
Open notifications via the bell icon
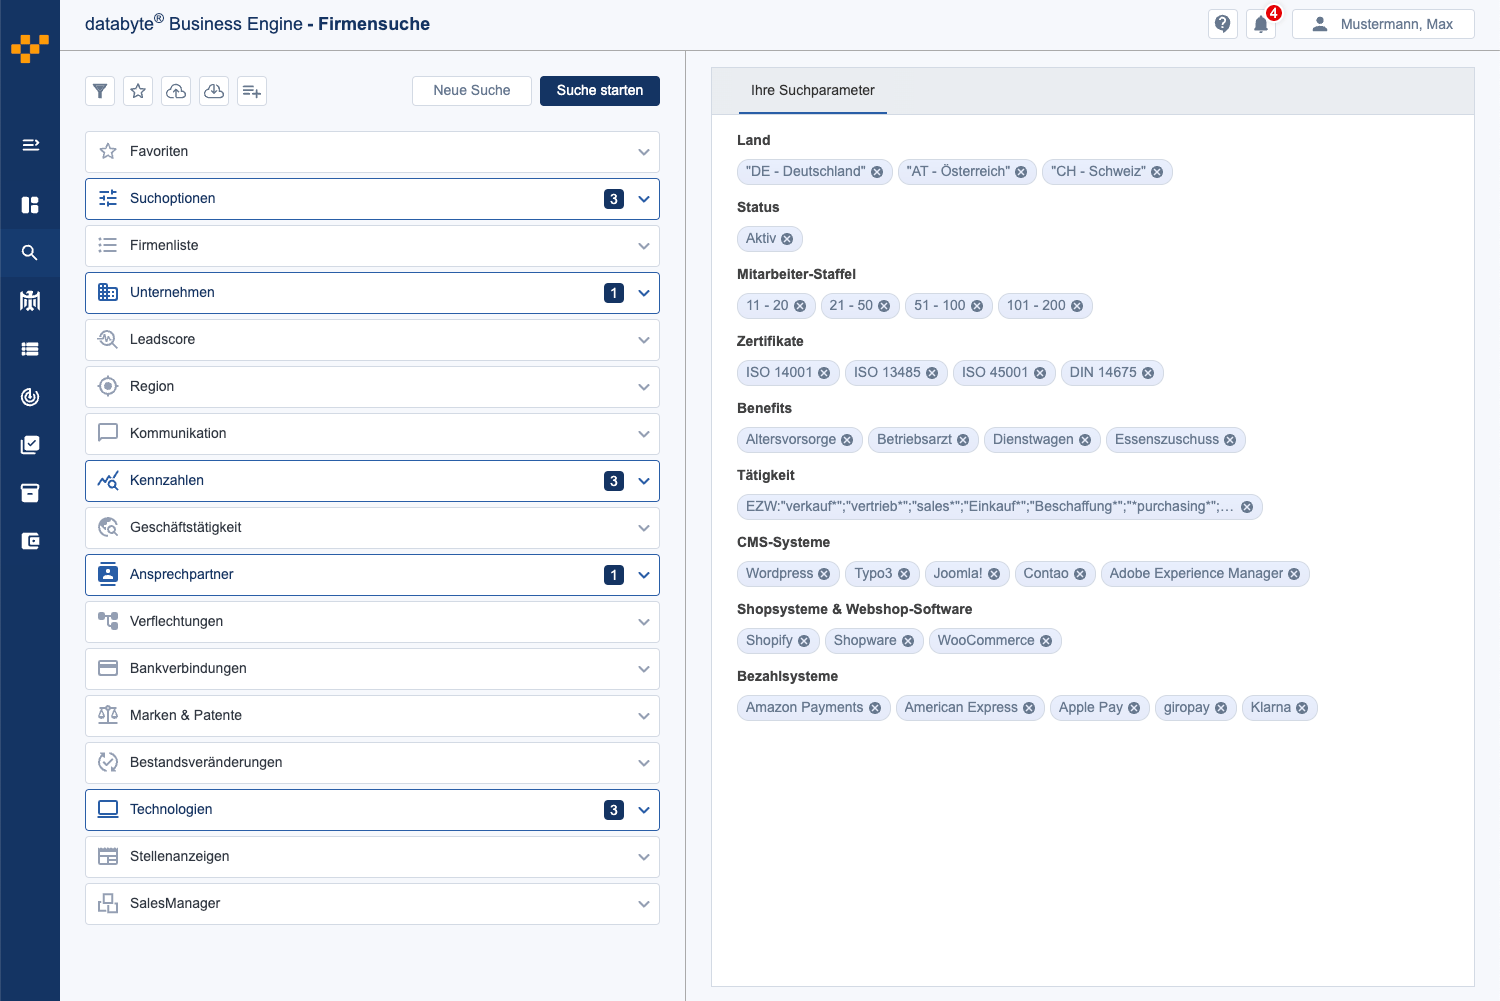(x=1260, y=23)
